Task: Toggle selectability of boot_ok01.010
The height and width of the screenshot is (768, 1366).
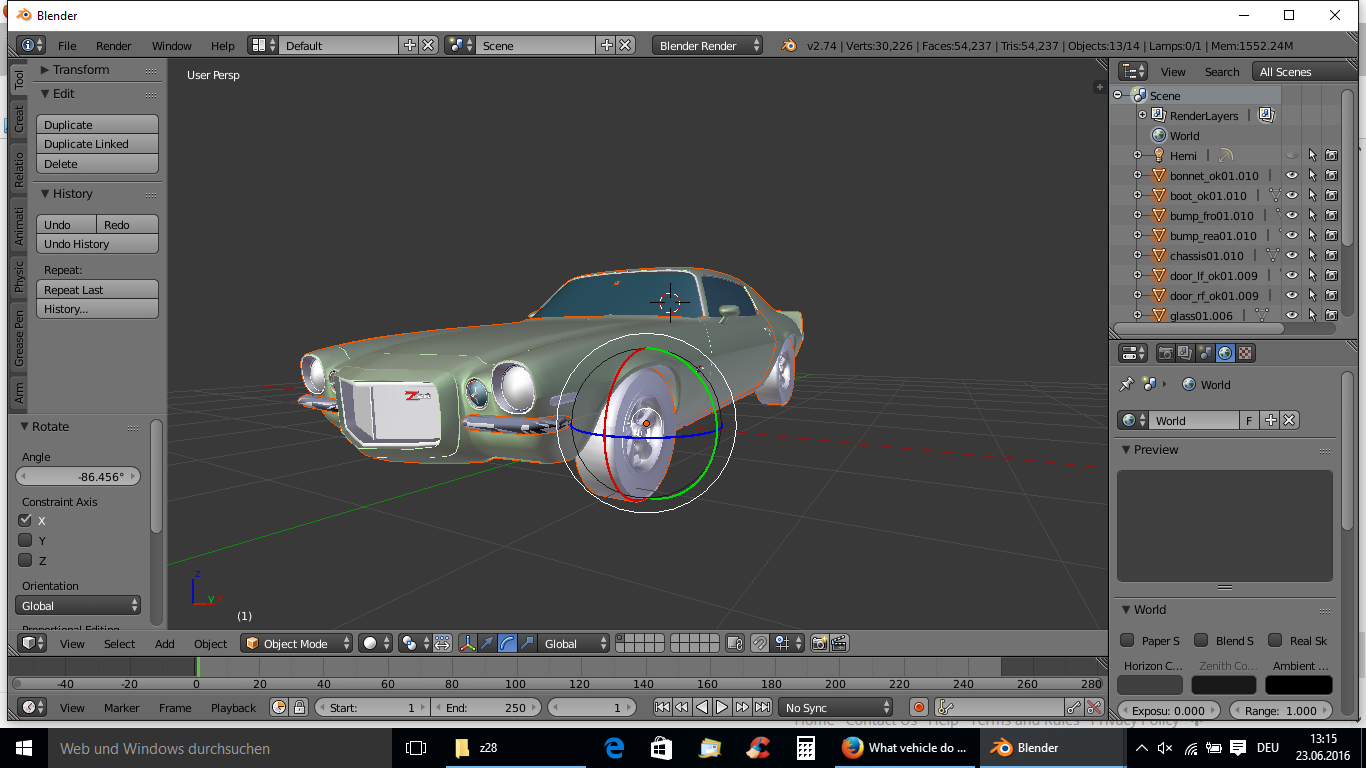Action: pos(1312,196)
